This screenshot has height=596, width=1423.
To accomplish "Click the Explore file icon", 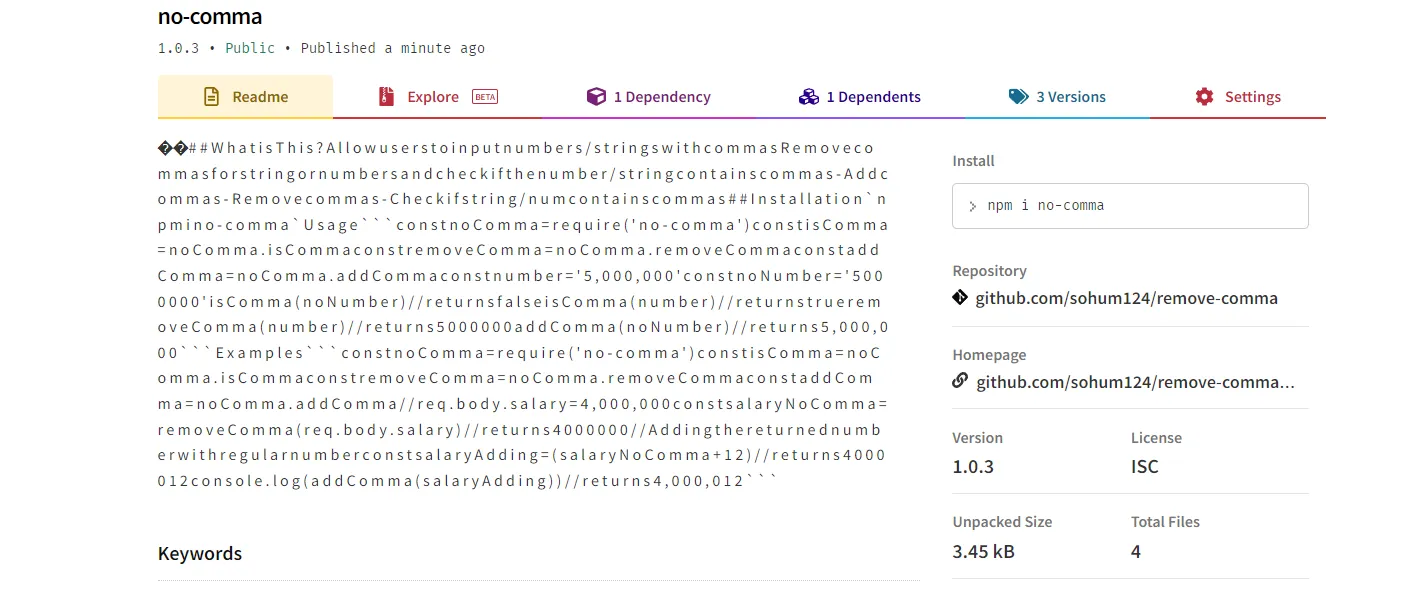I will [386, 97].
